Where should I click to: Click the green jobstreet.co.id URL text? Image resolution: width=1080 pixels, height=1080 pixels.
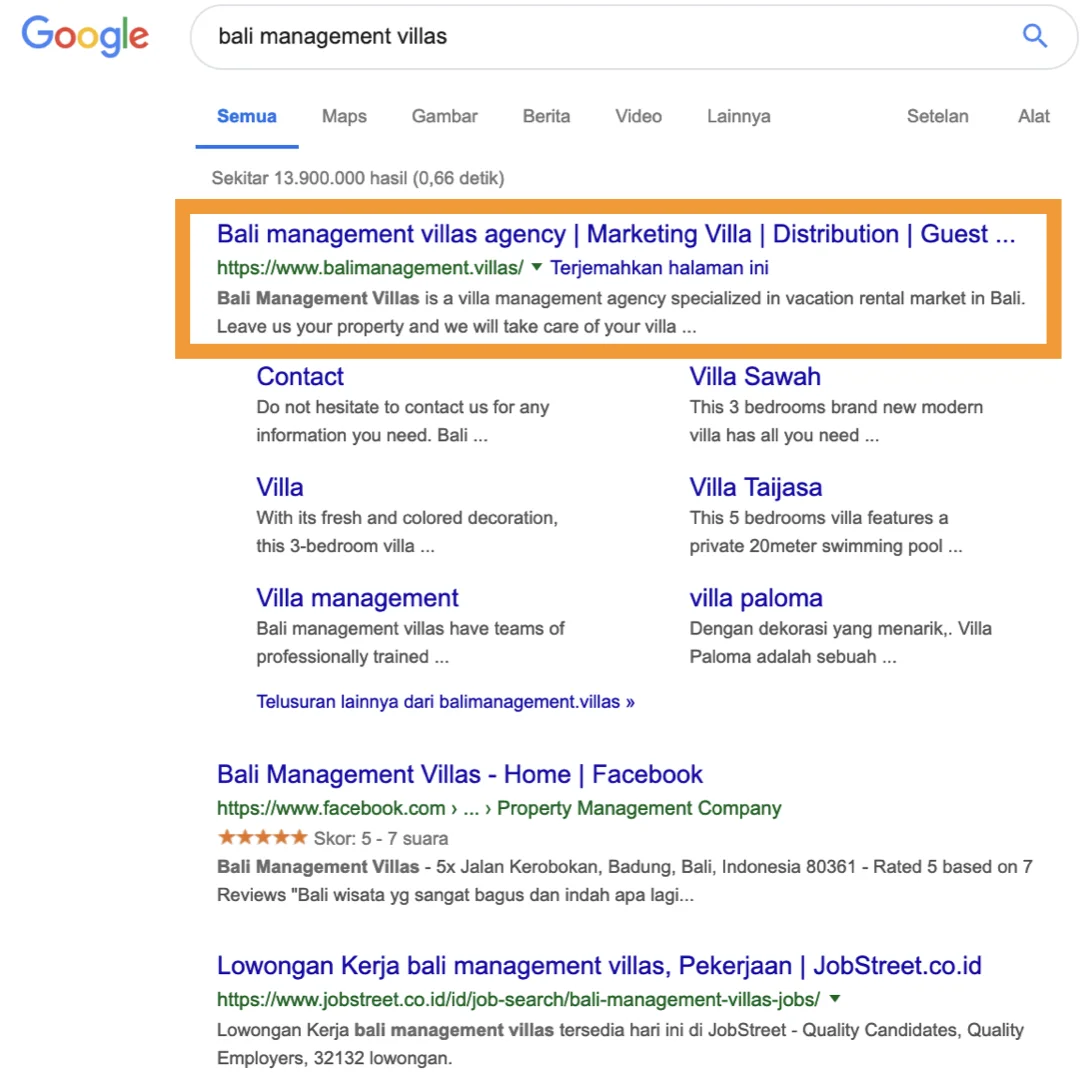pyautogui.click(x=519, y=999)
